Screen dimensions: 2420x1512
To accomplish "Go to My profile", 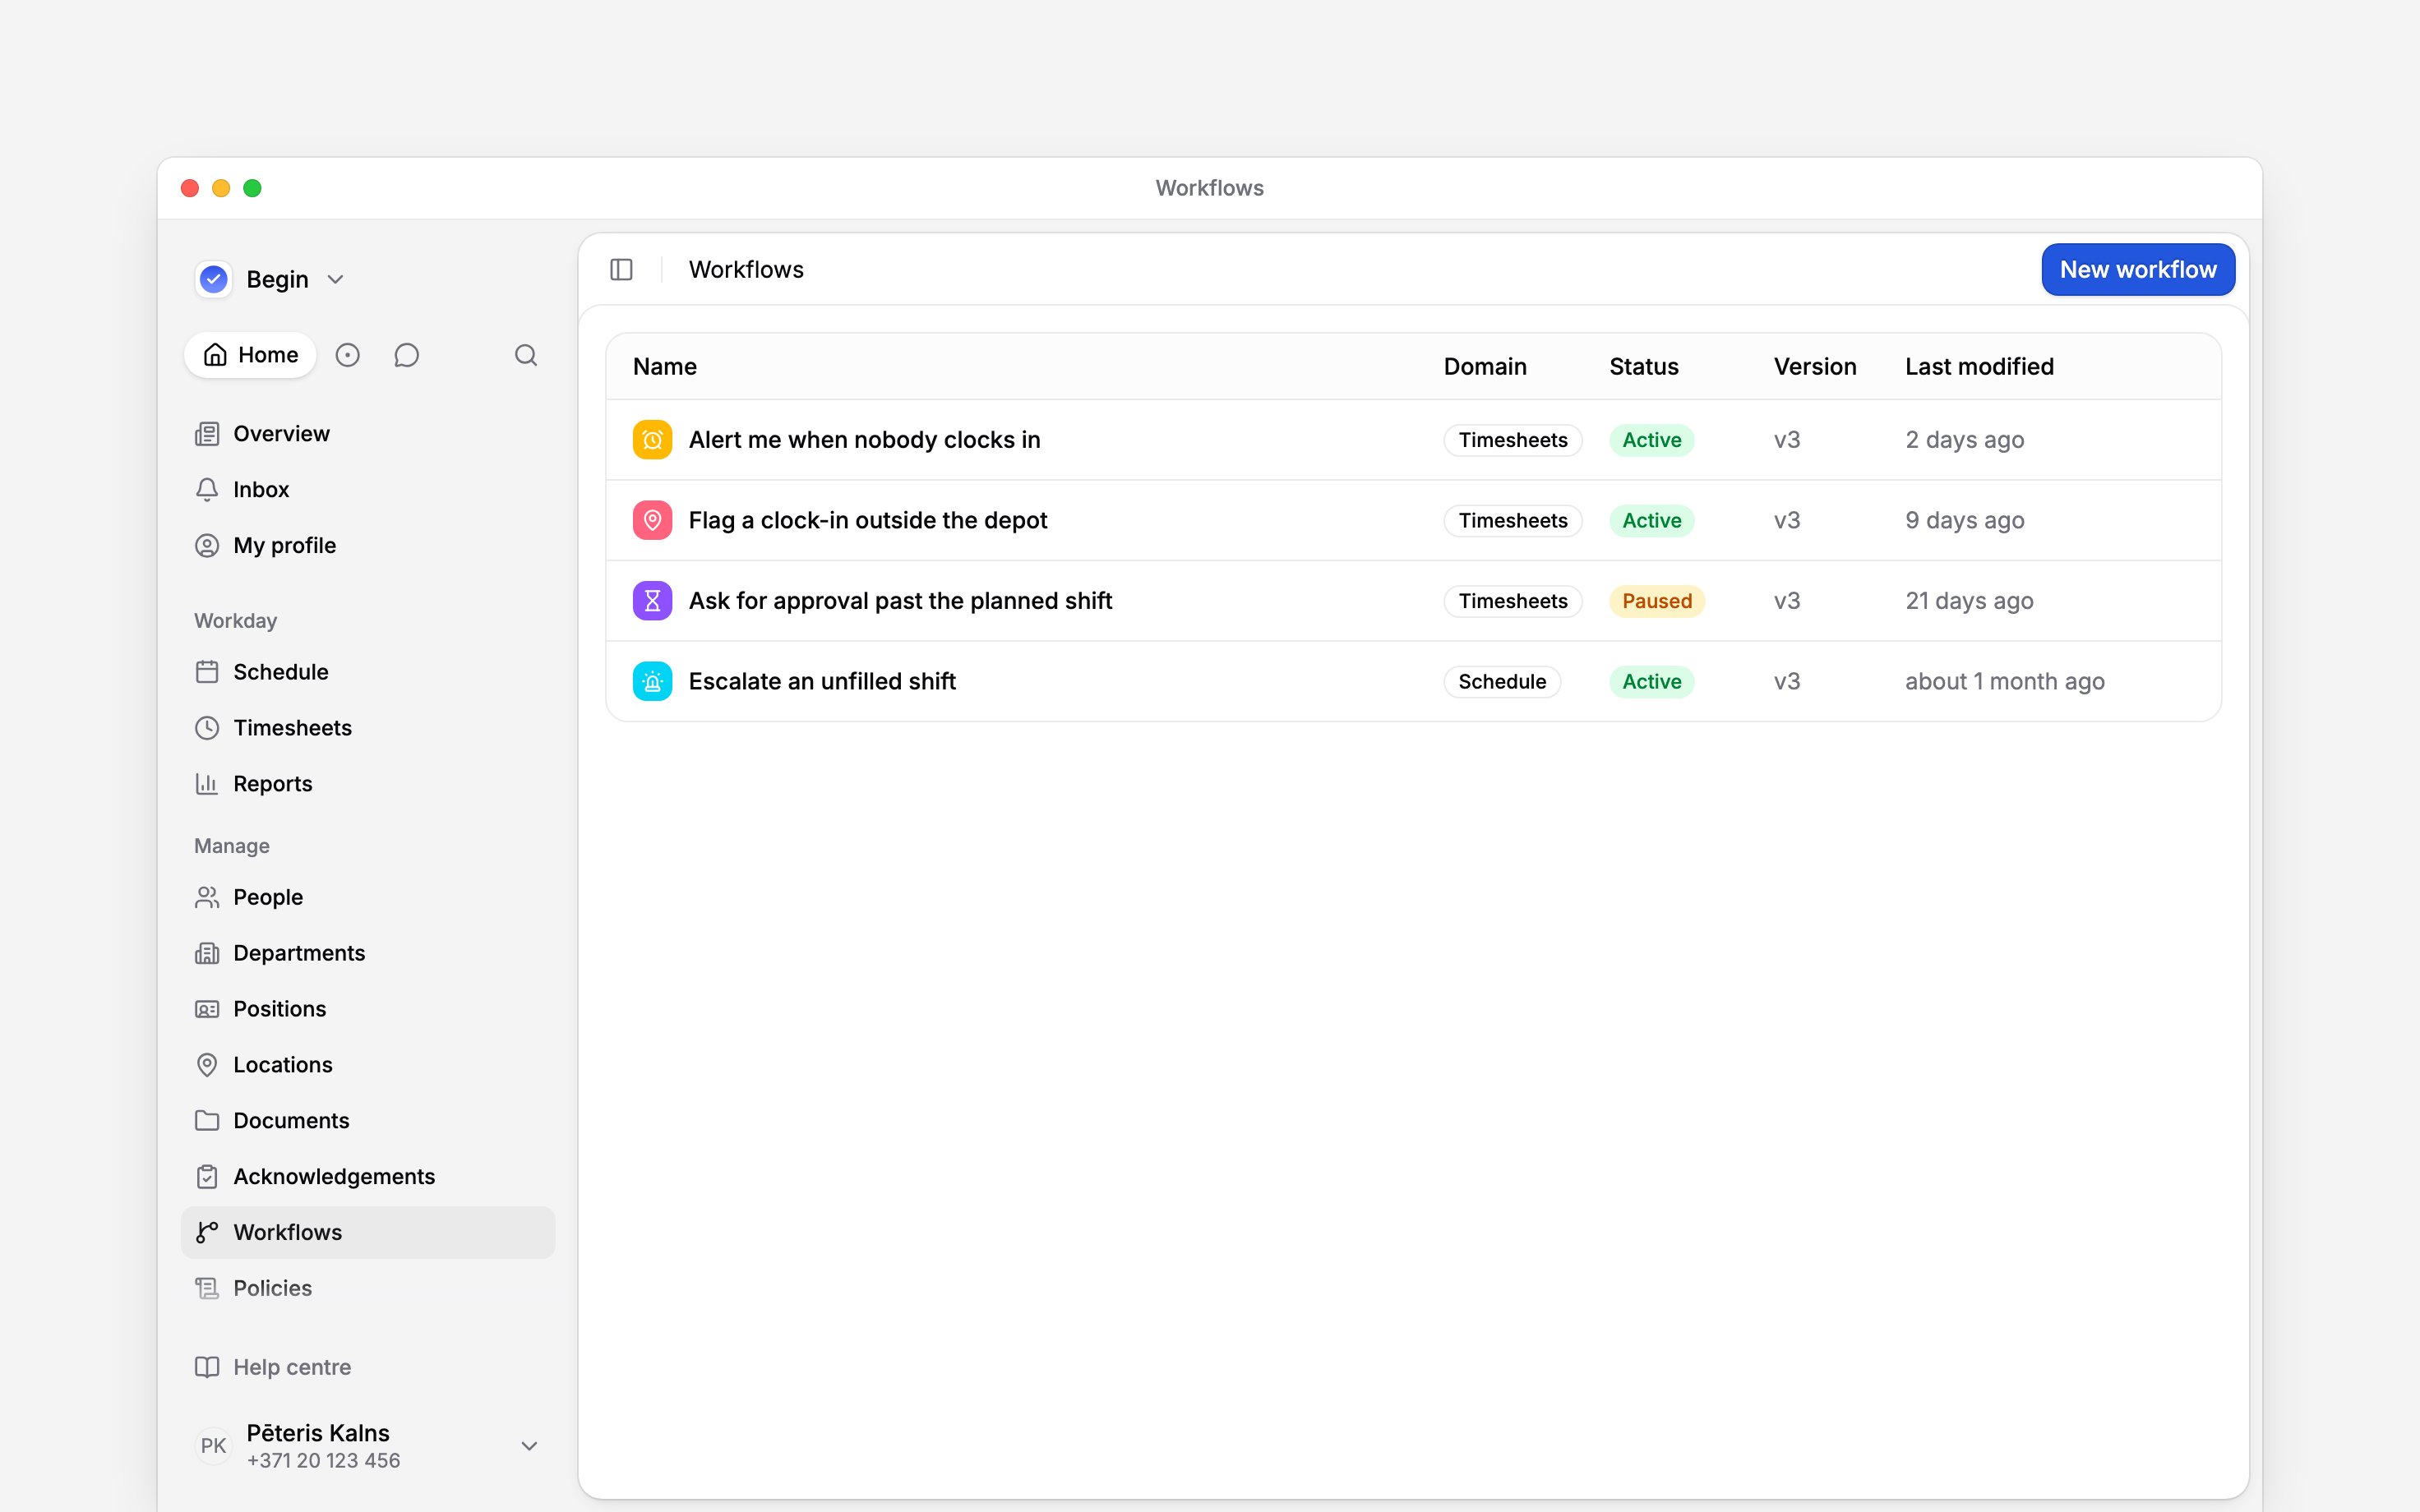I will click(368, 546).
